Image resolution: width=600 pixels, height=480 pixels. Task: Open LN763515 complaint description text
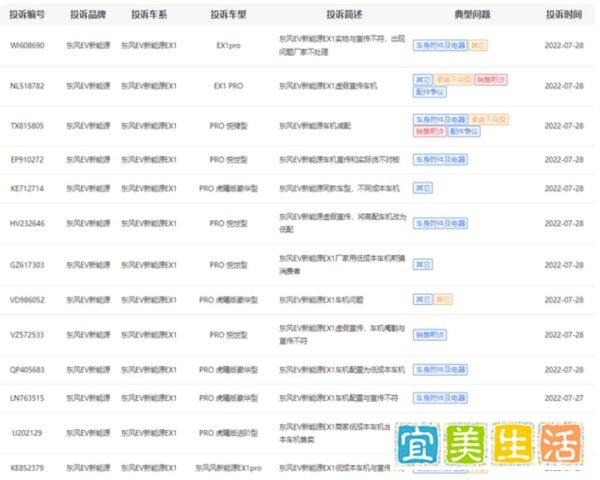[338, 398]
